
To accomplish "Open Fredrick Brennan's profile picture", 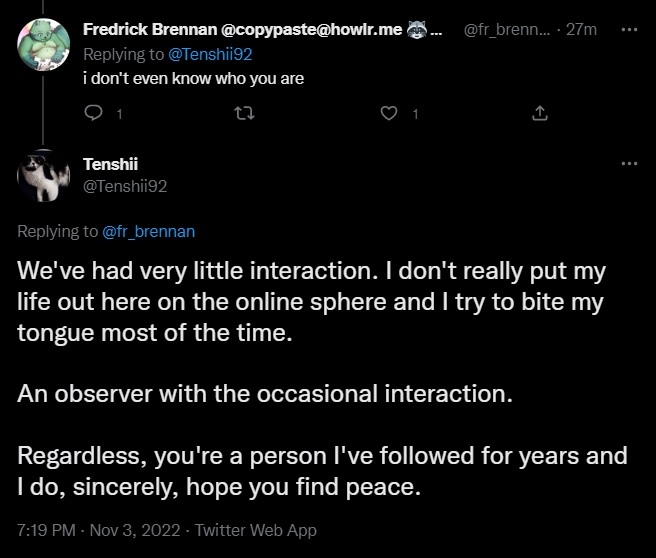I will click(x=43, y=45).
